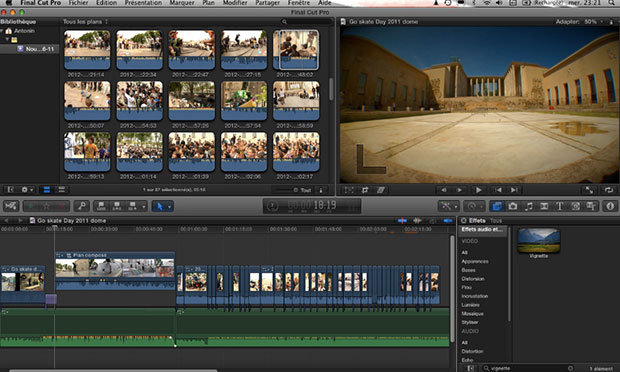The width and height of the screenshot is (620, 372).
Task: Select the Crop tool in viewer
Action: (365, 190)
